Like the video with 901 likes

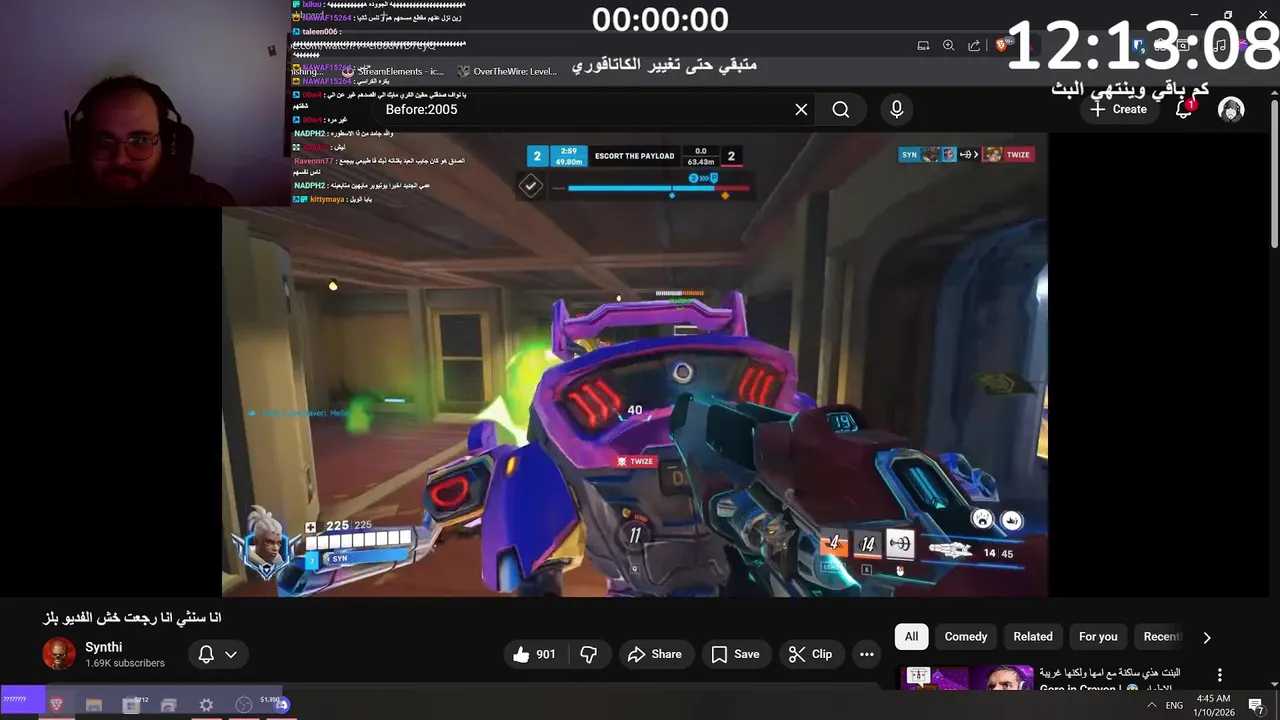(534, 654)
